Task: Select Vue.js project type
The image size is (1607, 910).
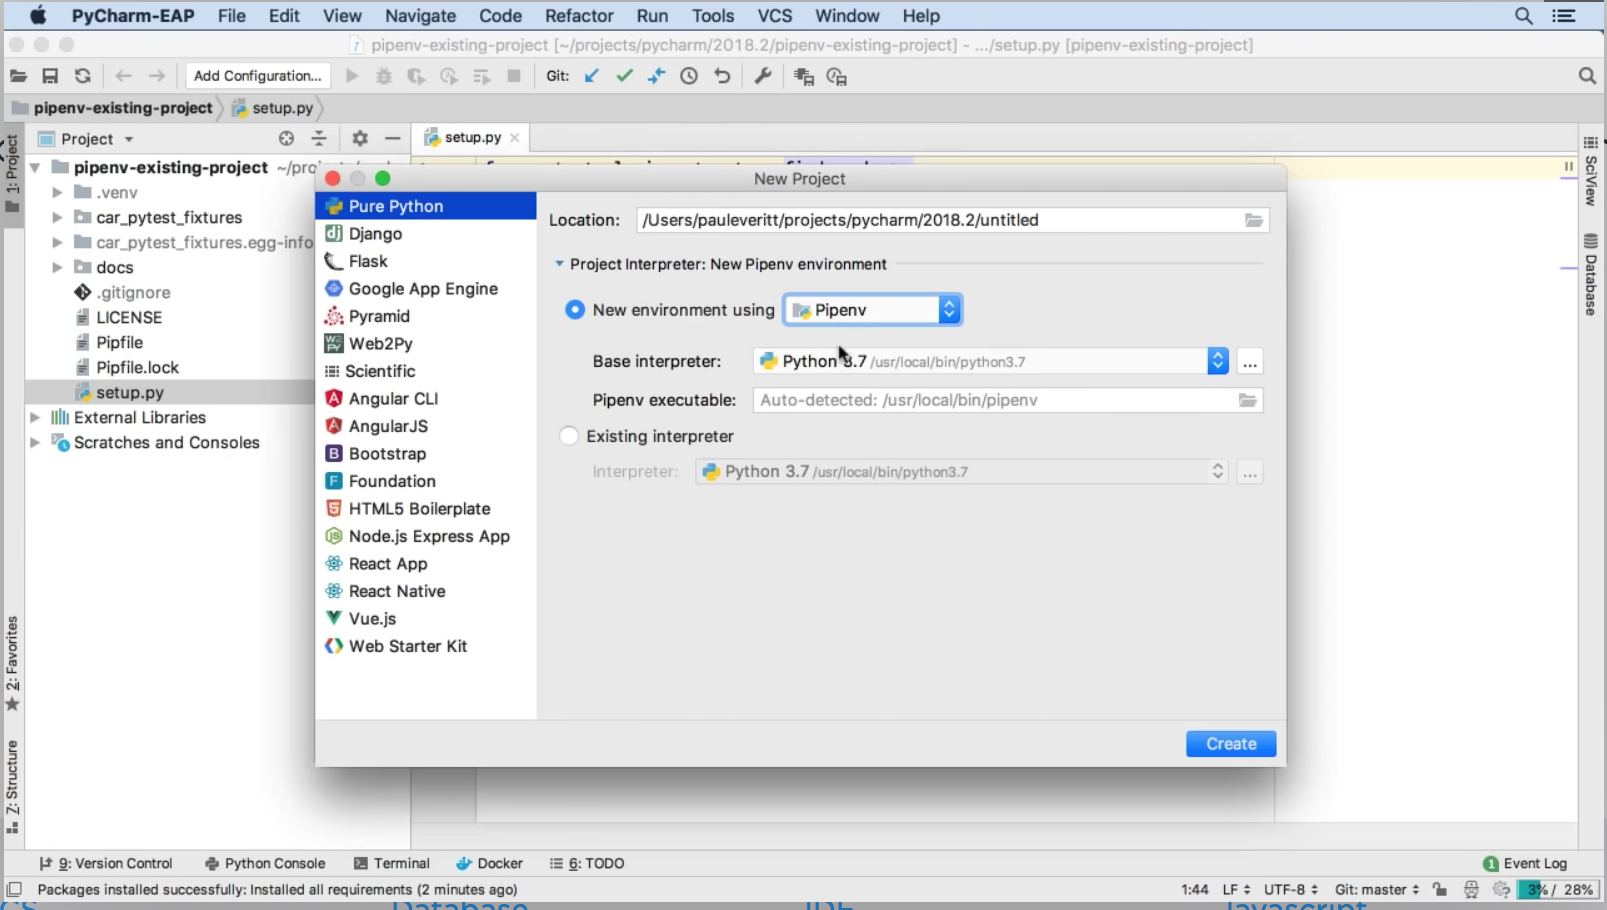Action: pyautogui.click(x=425, y=618)
